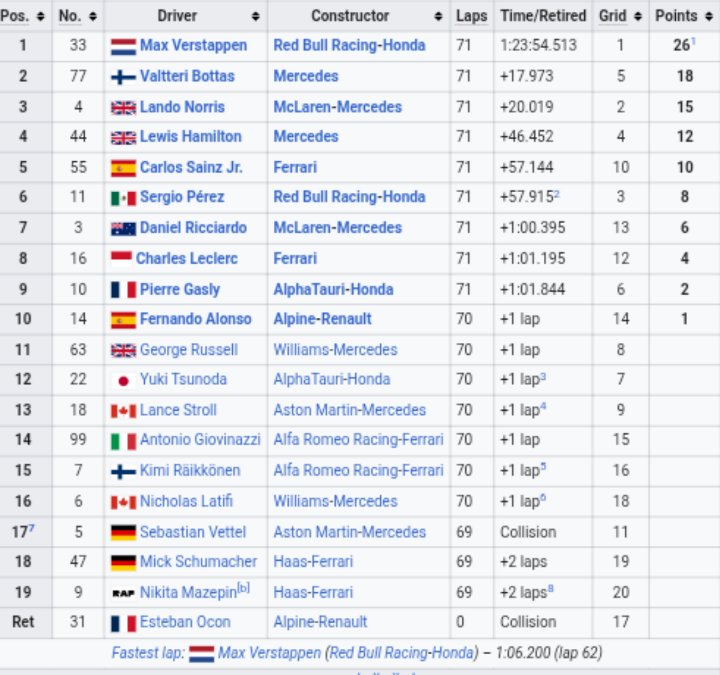Open Carlos Sainz Jr. driver link
The height and width of the screenshot is (675, 720).
pos(191,167)
